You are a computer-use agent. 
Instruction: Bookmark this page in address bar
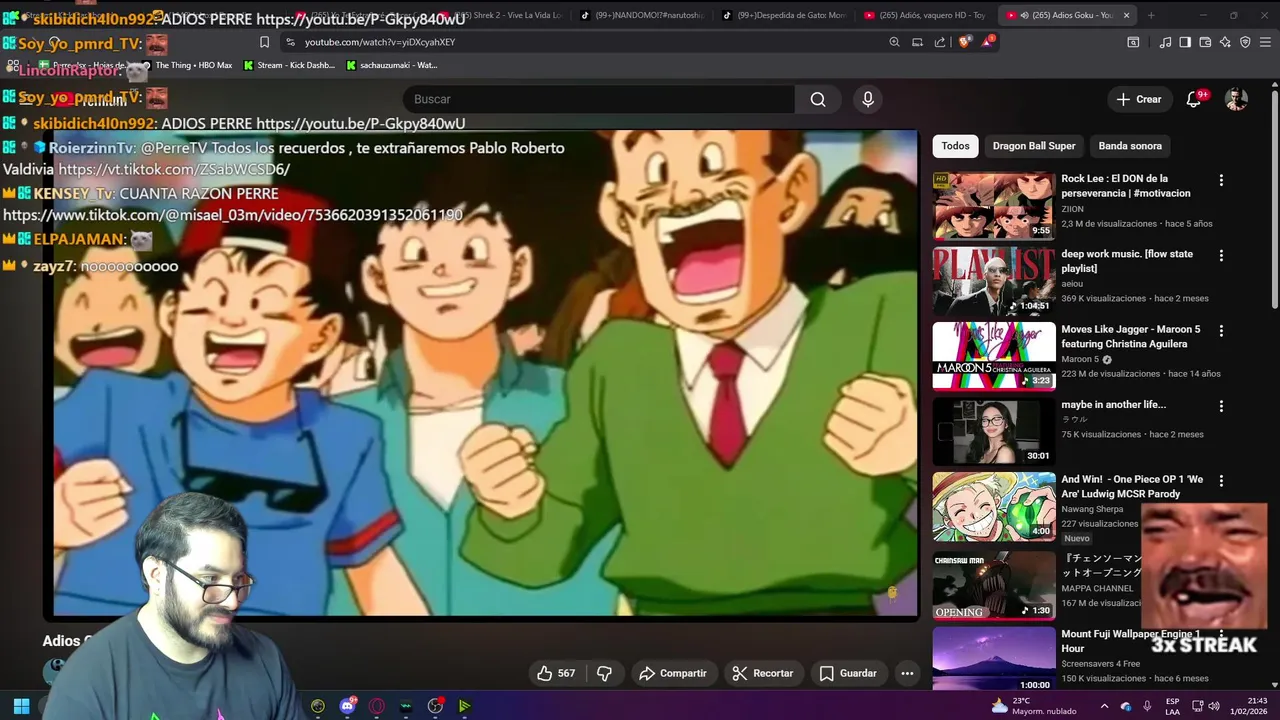click(264, 42)
